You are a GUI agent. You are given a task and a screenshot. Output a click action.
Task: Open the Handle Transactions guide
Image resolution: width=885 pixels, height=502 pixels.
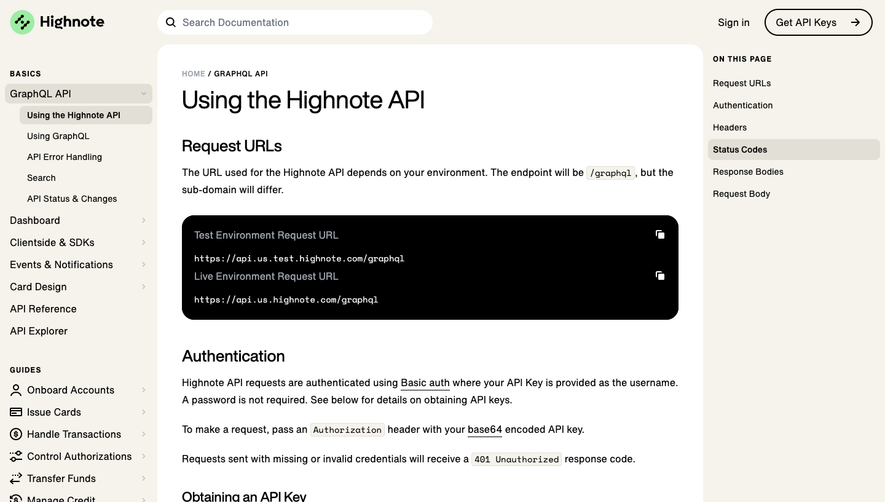(x=74, y=434)
